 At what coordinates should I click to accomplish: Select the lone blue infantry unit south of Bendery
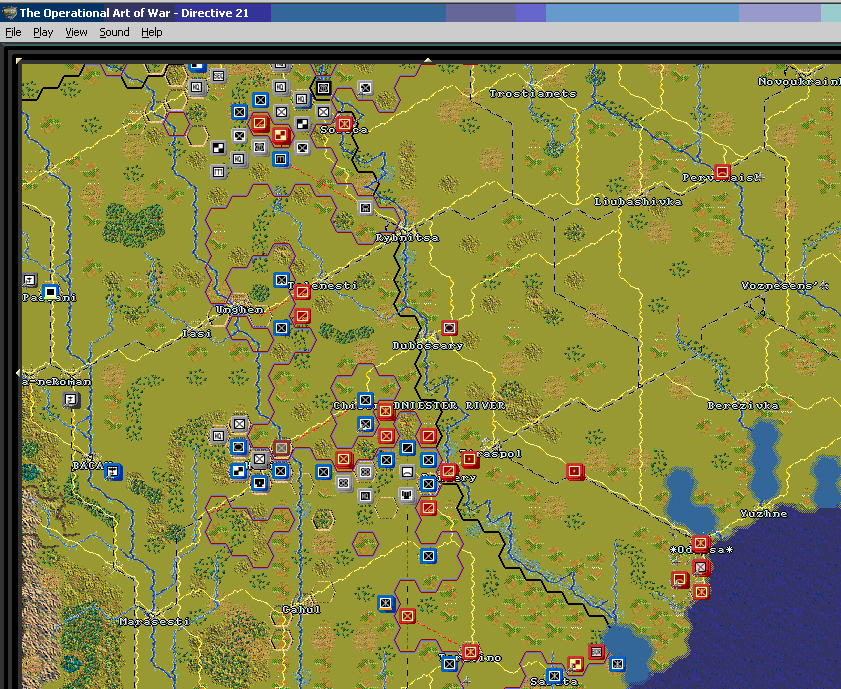(428, 556)
